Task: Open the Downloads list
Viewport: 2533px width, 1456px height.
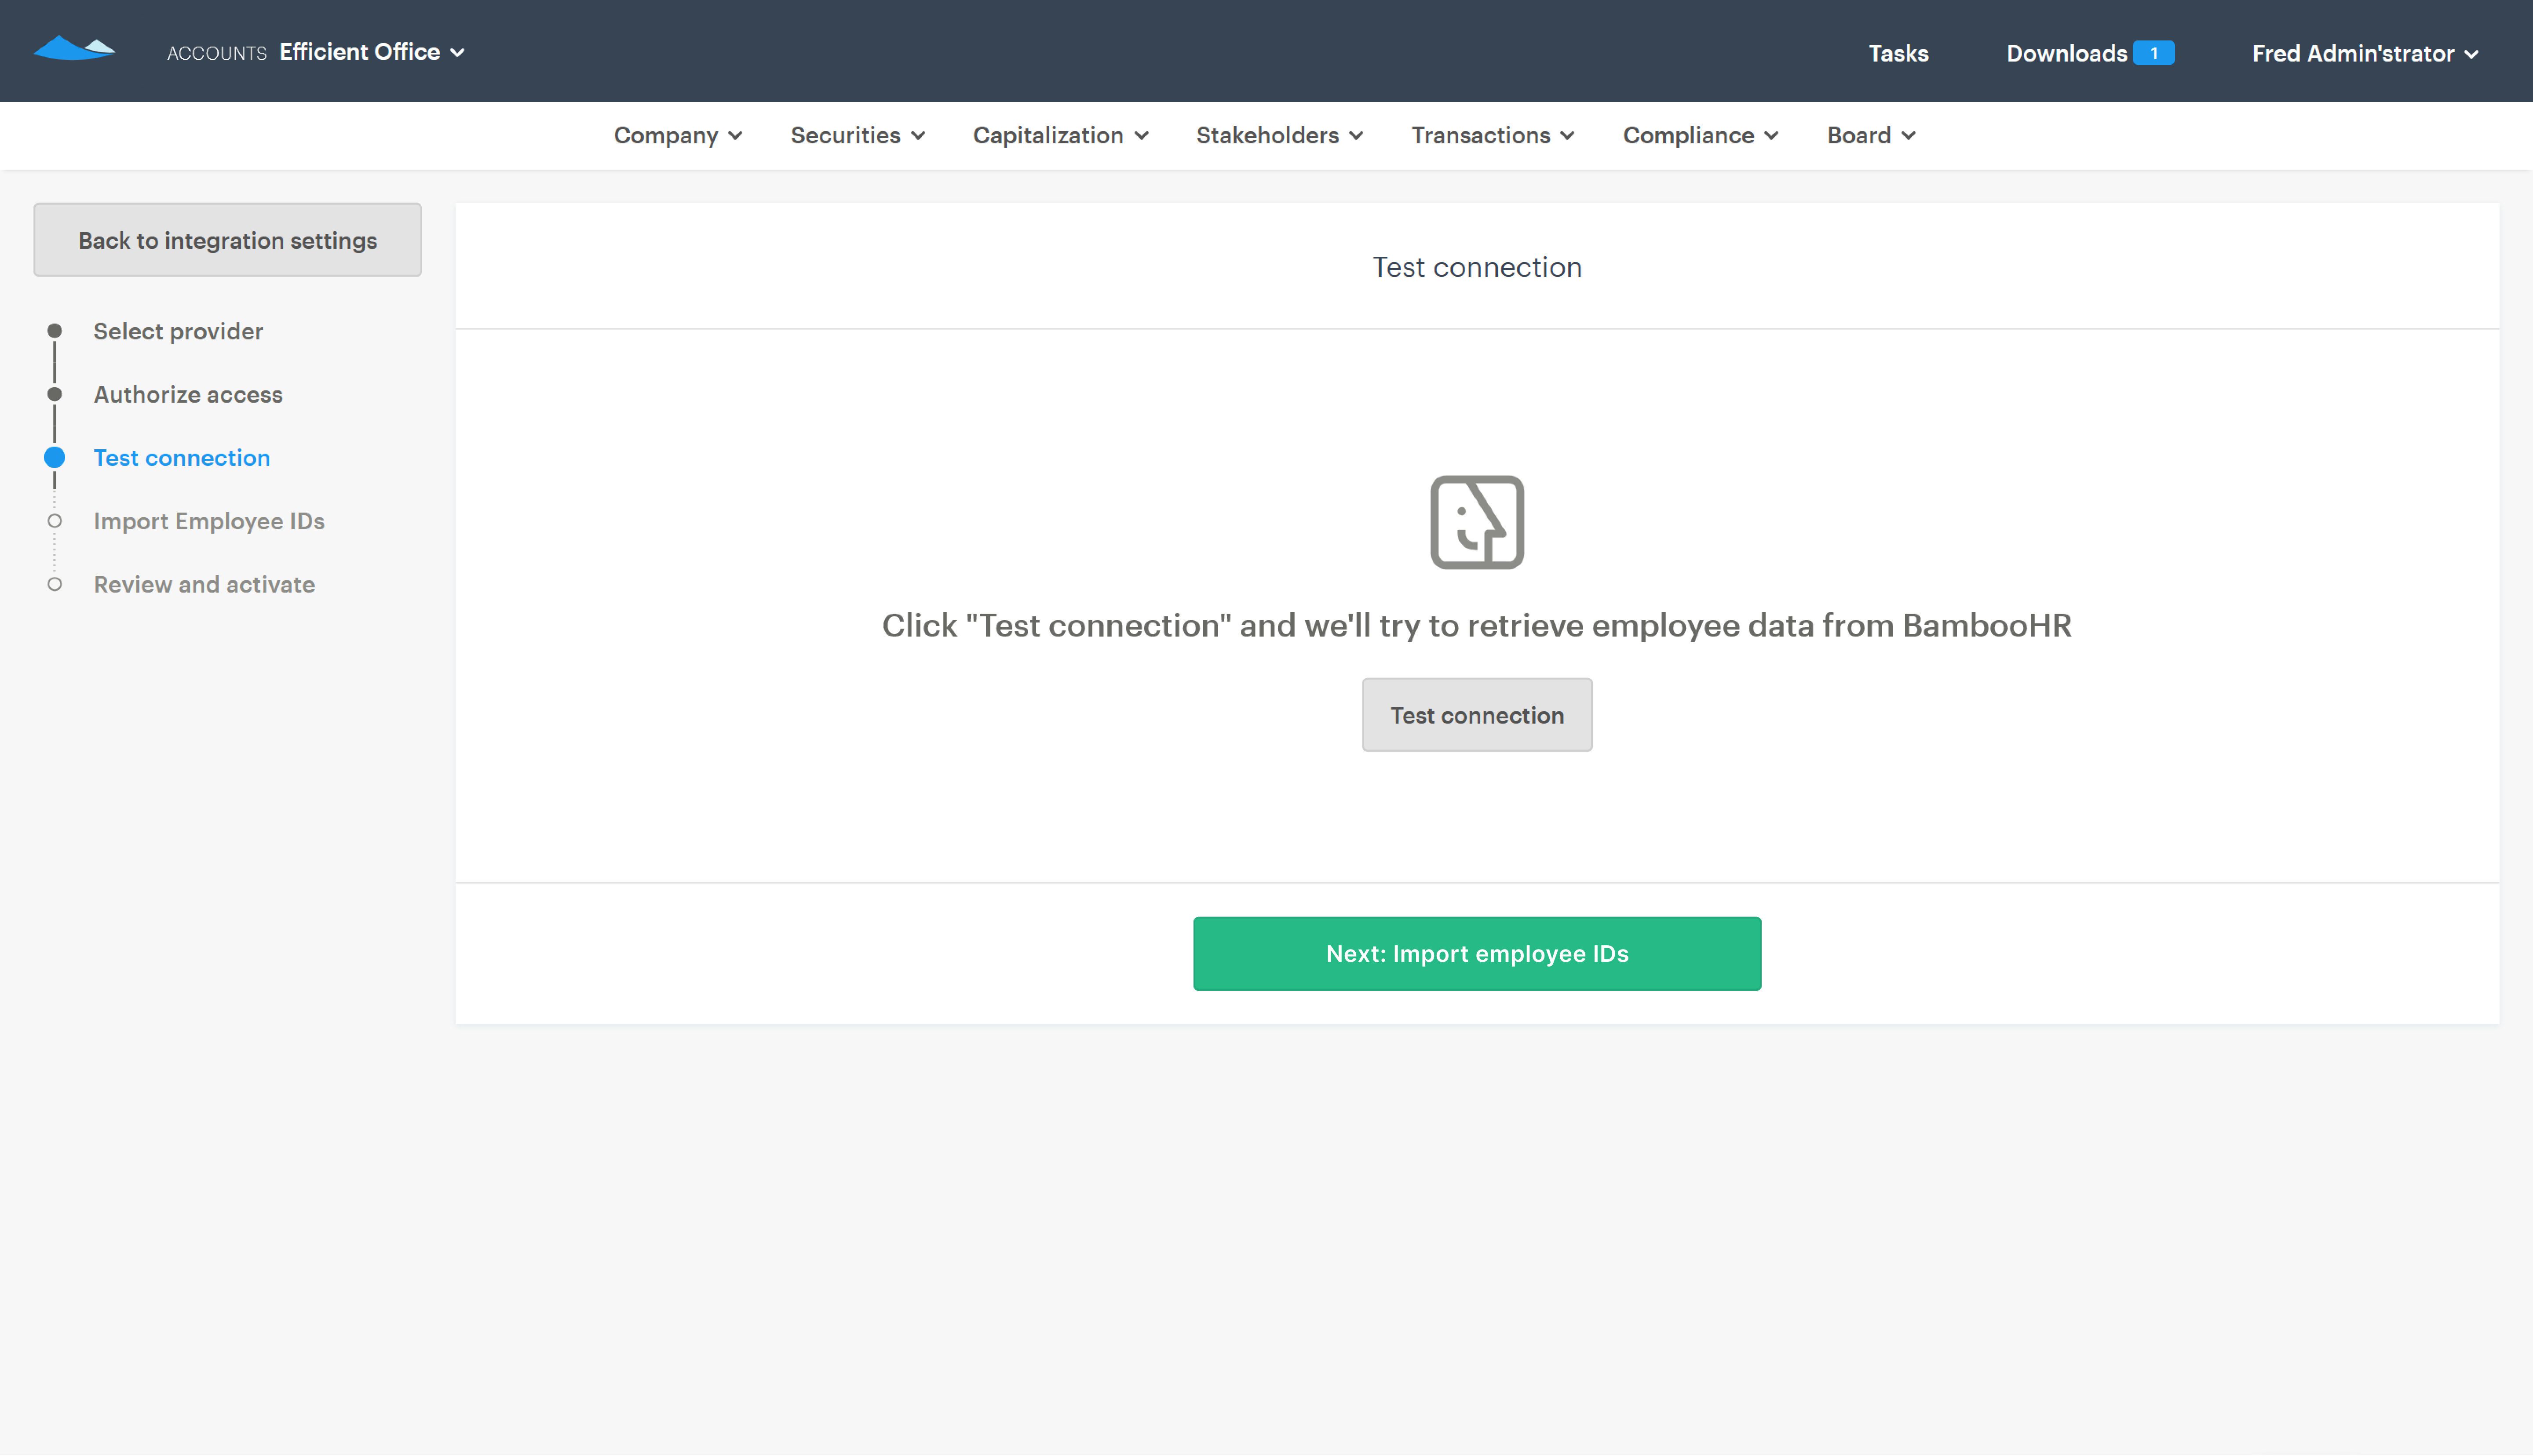Action: 2066,53
